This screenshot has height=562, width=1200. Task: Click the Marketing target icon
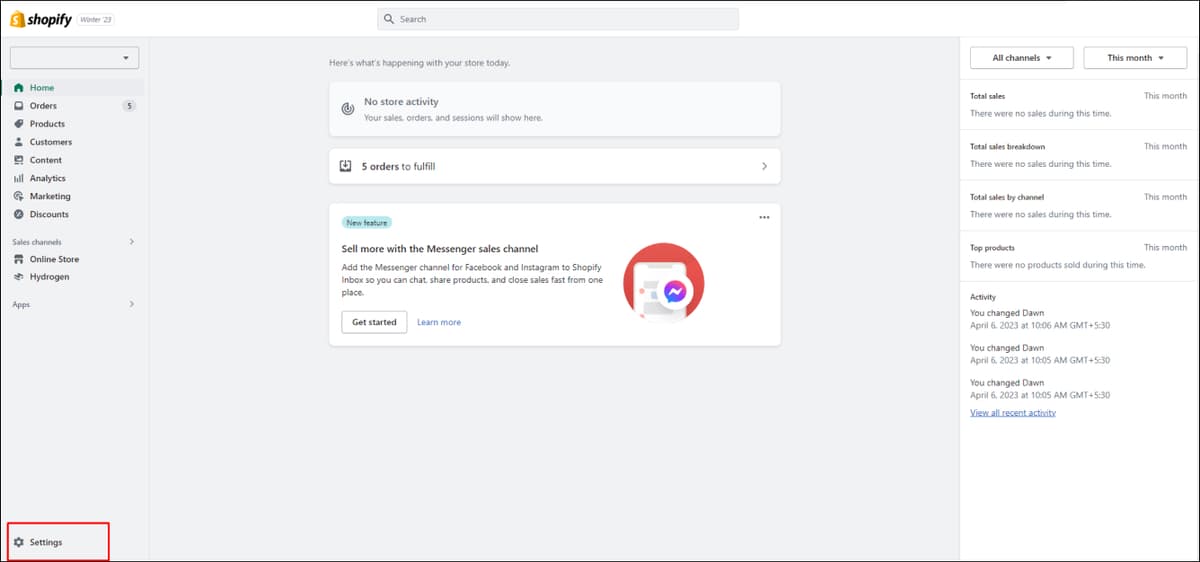(18, 196)
